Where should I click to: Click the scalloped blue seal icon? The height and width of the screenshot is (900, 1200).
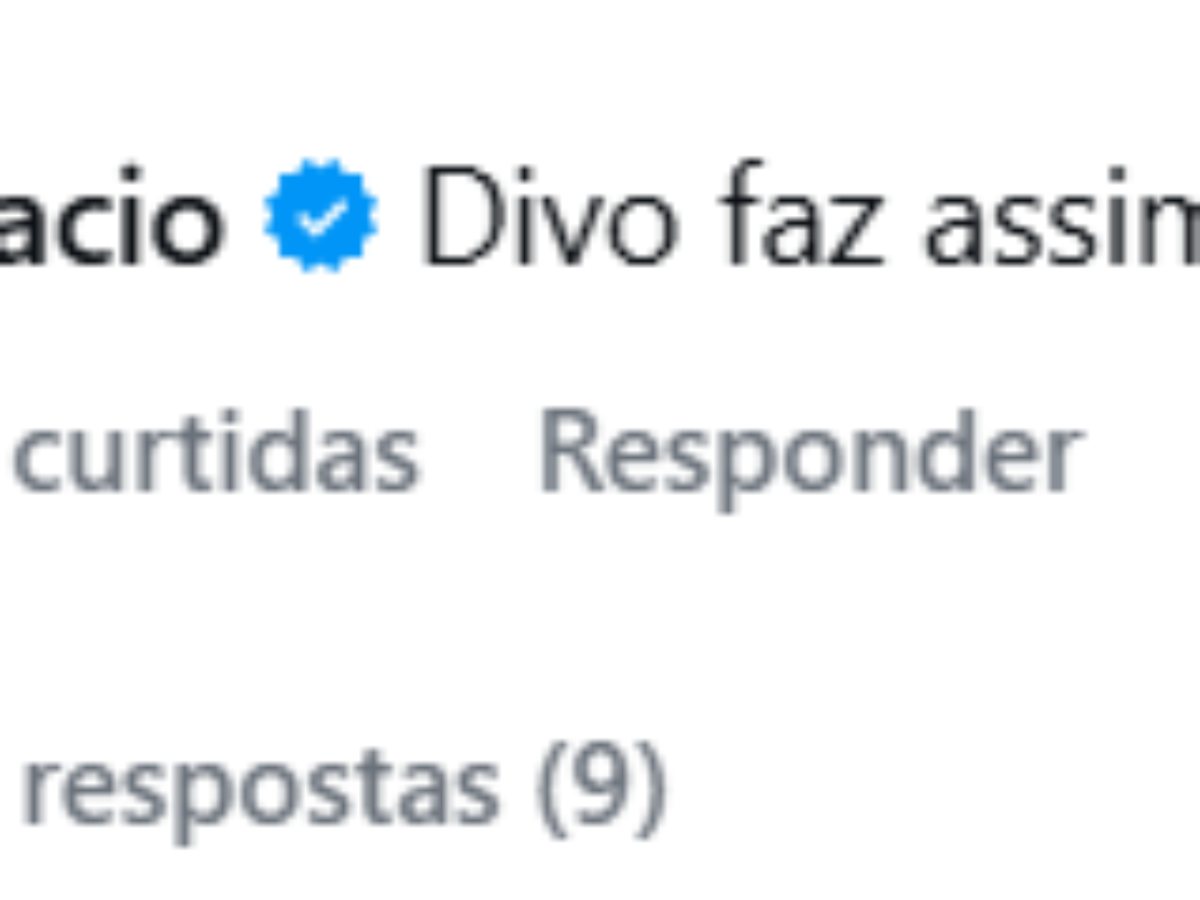(320, 215)
